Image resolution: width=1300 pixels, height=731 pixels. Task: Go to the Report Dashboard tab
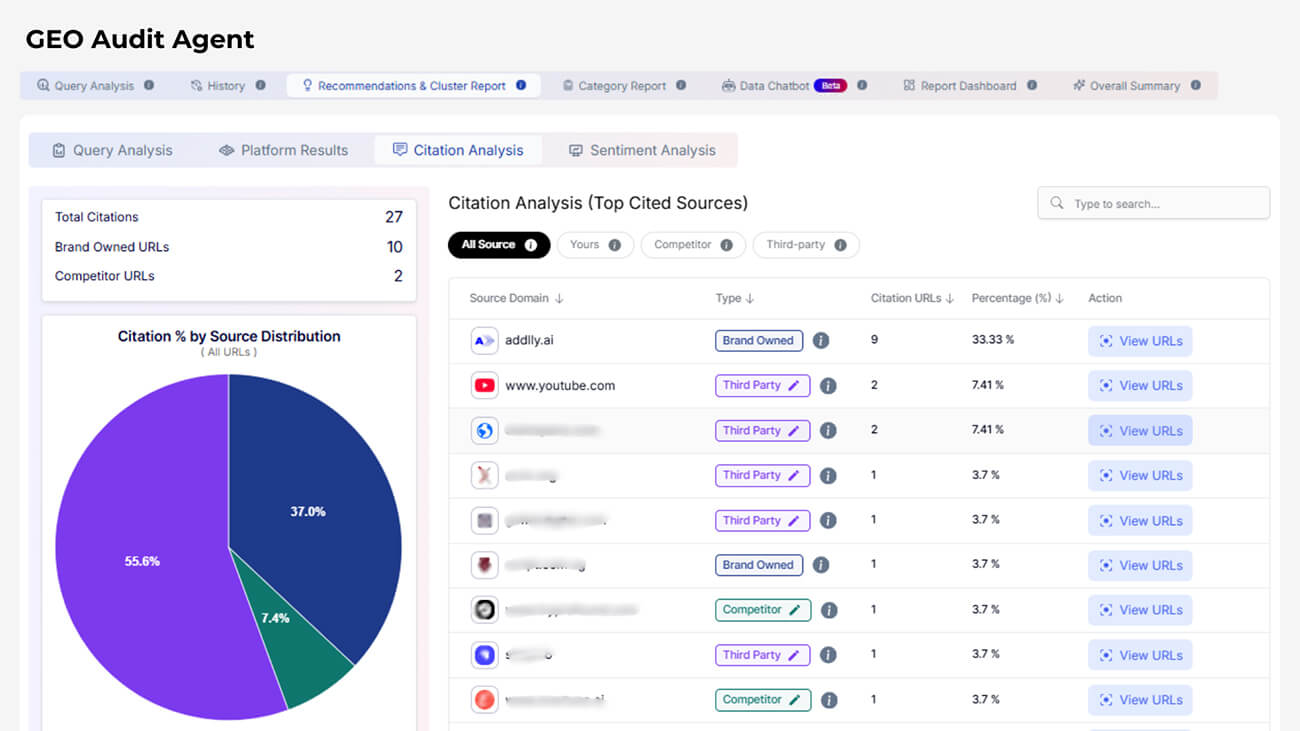[x=959, y=86]
